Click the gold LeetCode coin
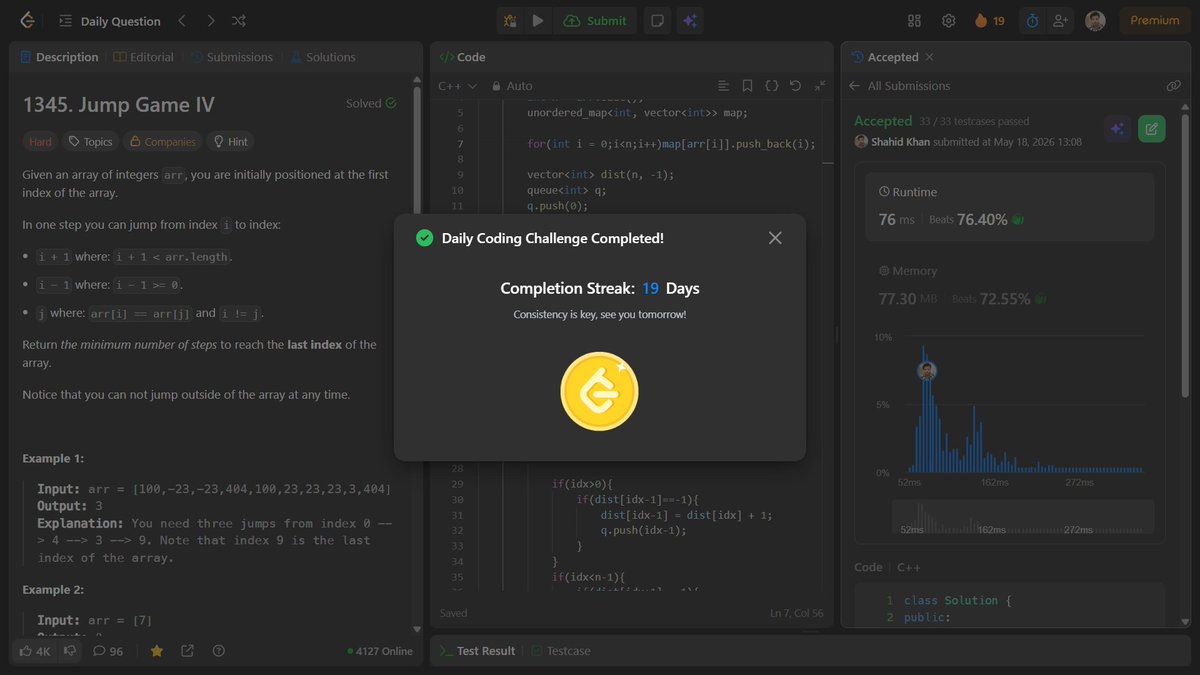This screenshot has width=1200, height=675. pos(599,391)
